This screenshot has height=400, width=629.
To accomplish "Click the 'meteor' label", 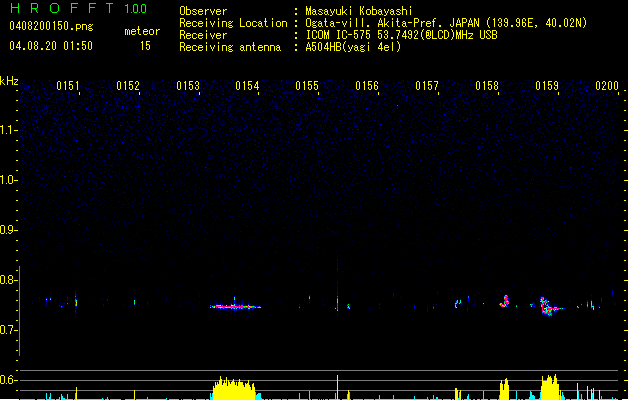I will pyautogui.click(x=142, y=31).
